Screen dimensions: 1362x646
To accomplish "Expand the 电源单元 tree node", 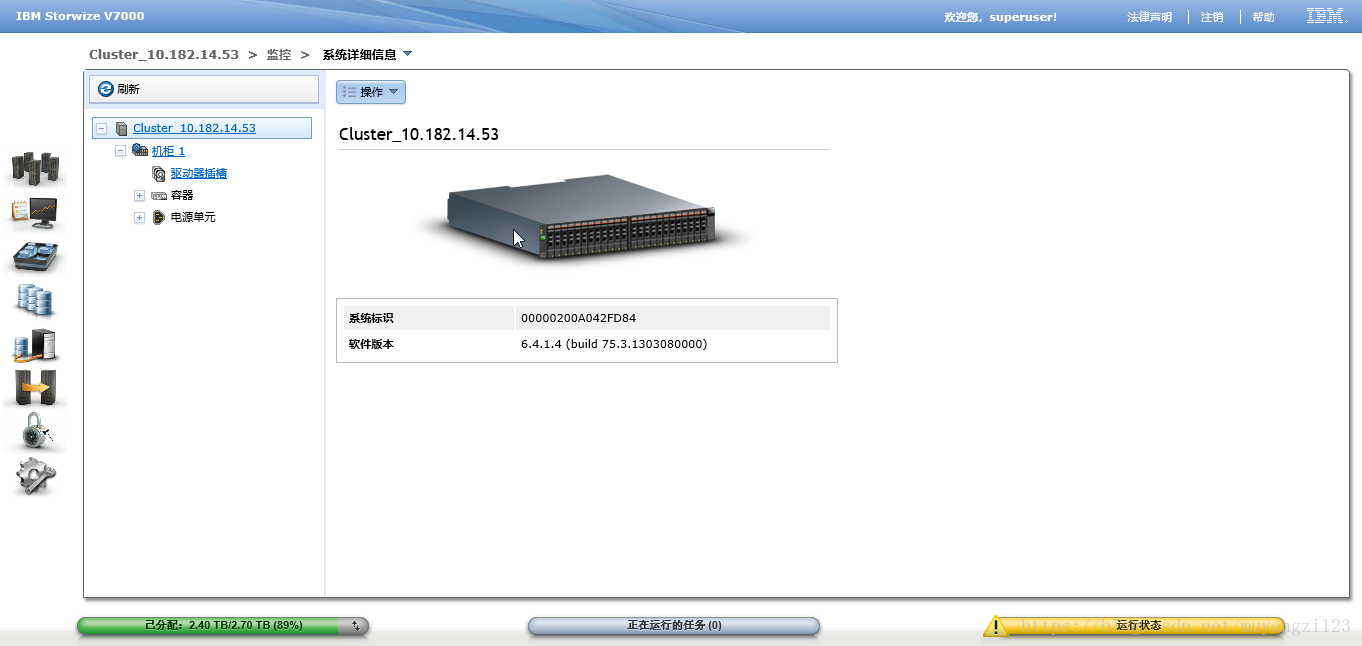I will point(140,217).
